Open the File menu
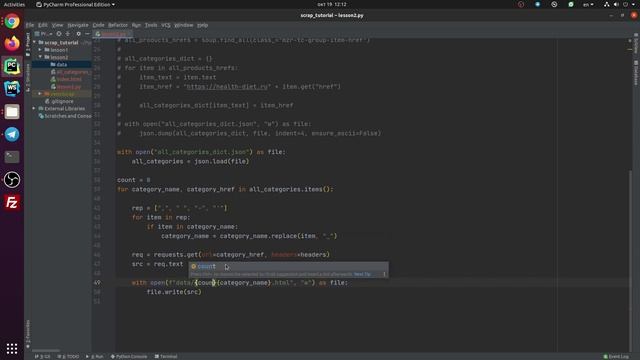The width and height of the screenshot is (640, 360). click(x=30, y=25)
